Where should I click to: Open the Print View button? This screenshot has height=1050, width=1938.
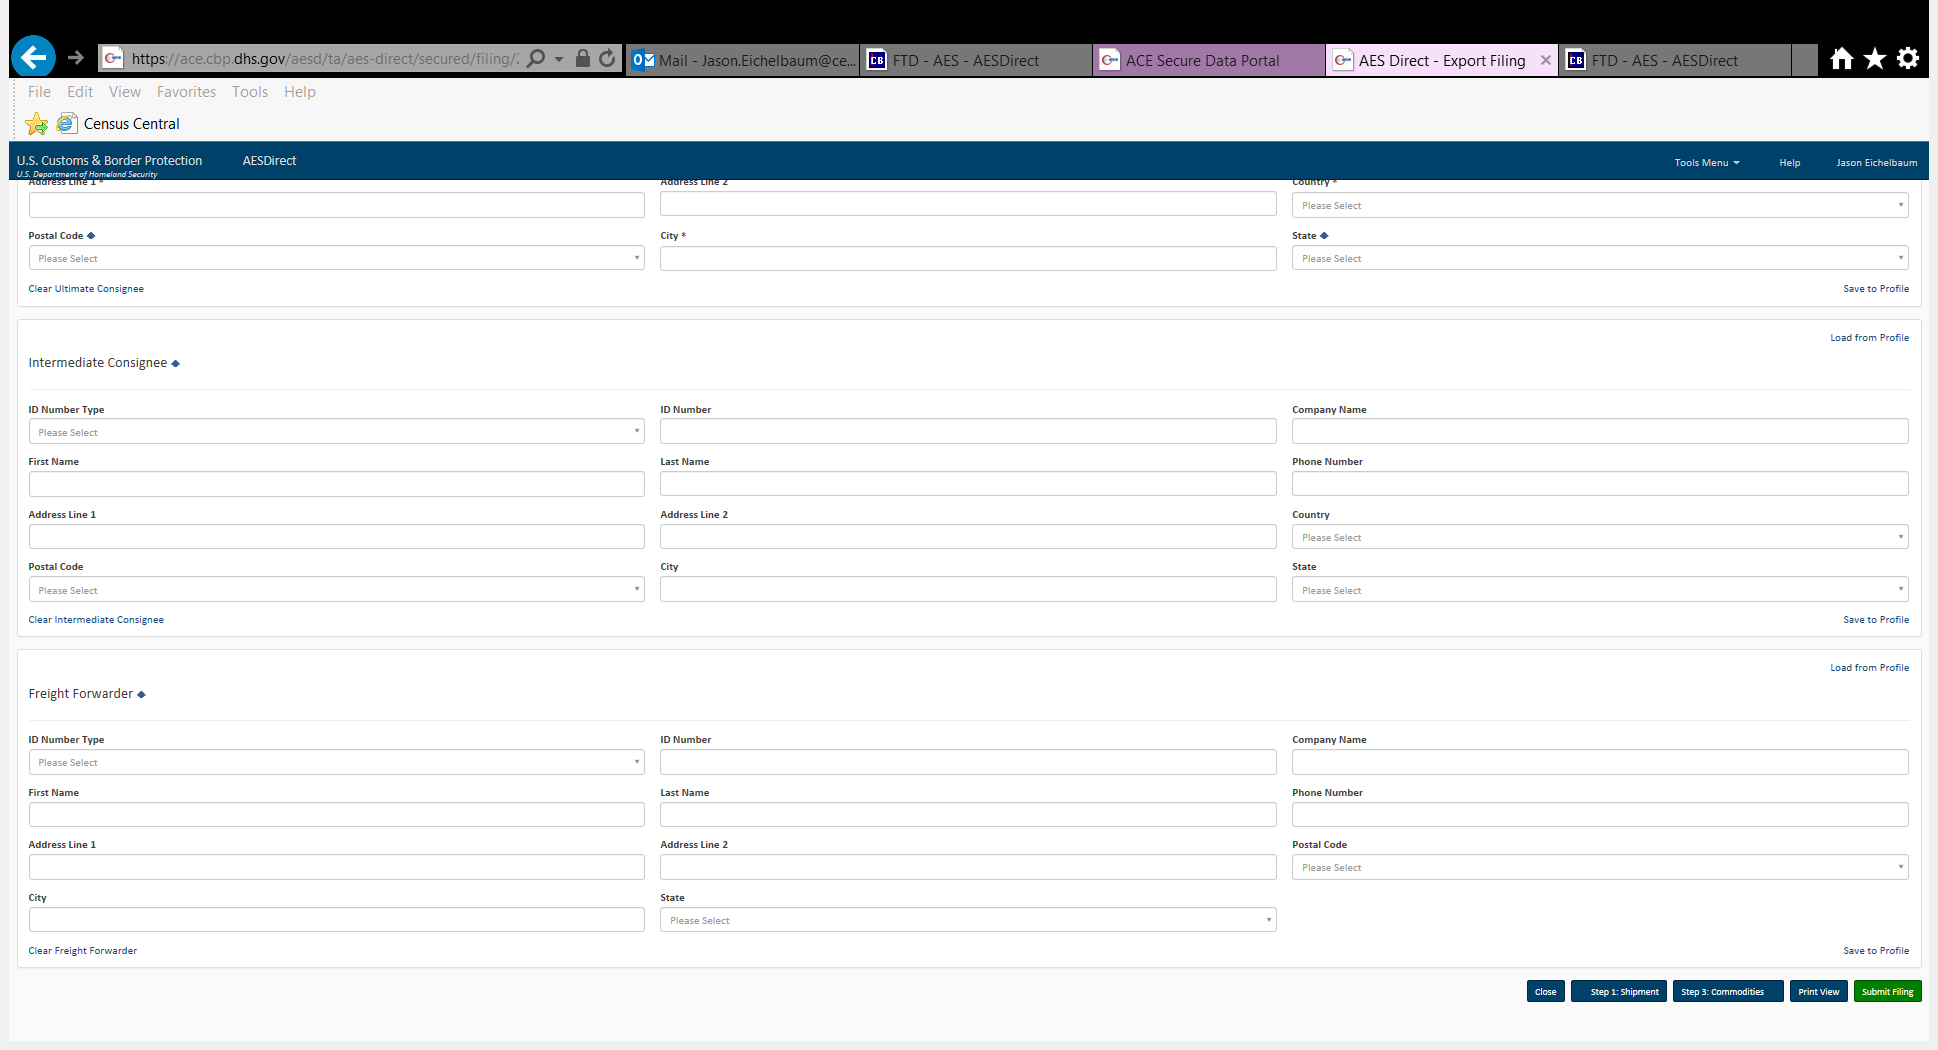pos(1818,992)
